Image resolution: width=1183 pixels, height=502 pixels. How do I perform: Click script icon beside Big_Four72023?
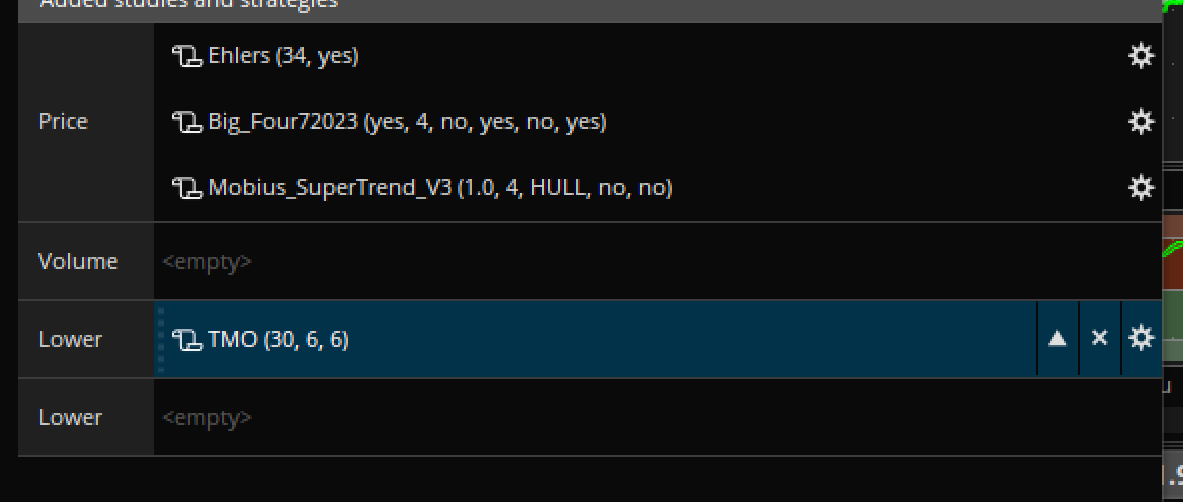click(186, 123)
